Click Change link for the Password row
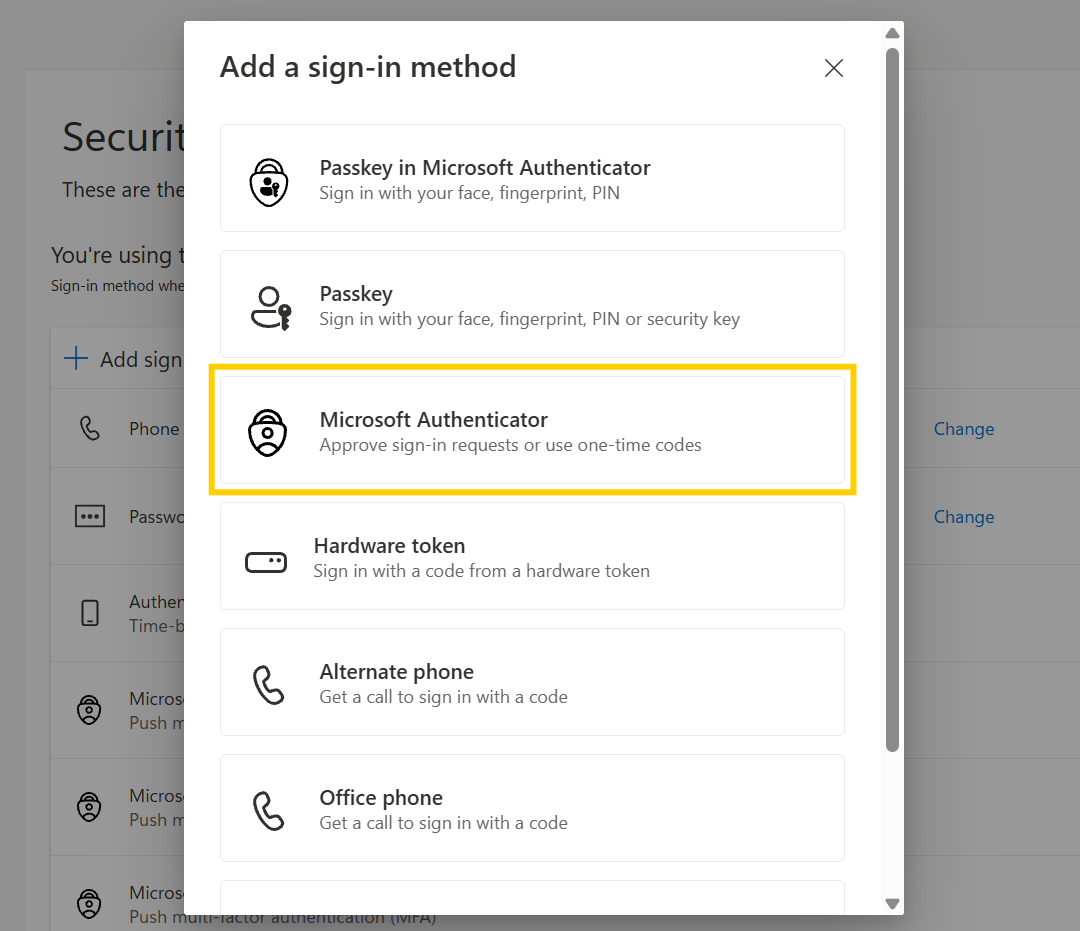The image size is (1080, 931). point(964,517)
